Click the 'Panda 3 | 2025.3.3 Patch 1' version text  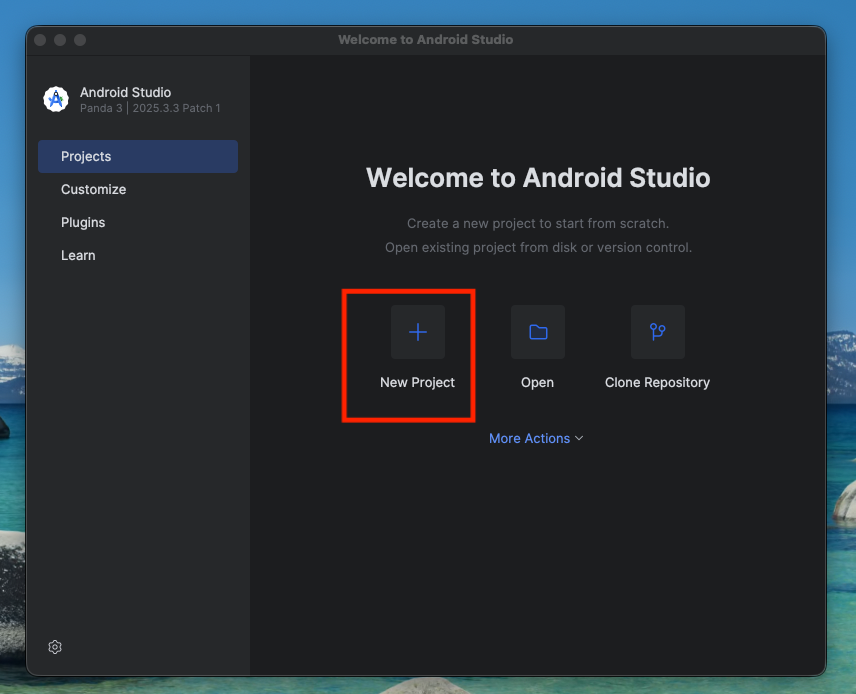150,108
